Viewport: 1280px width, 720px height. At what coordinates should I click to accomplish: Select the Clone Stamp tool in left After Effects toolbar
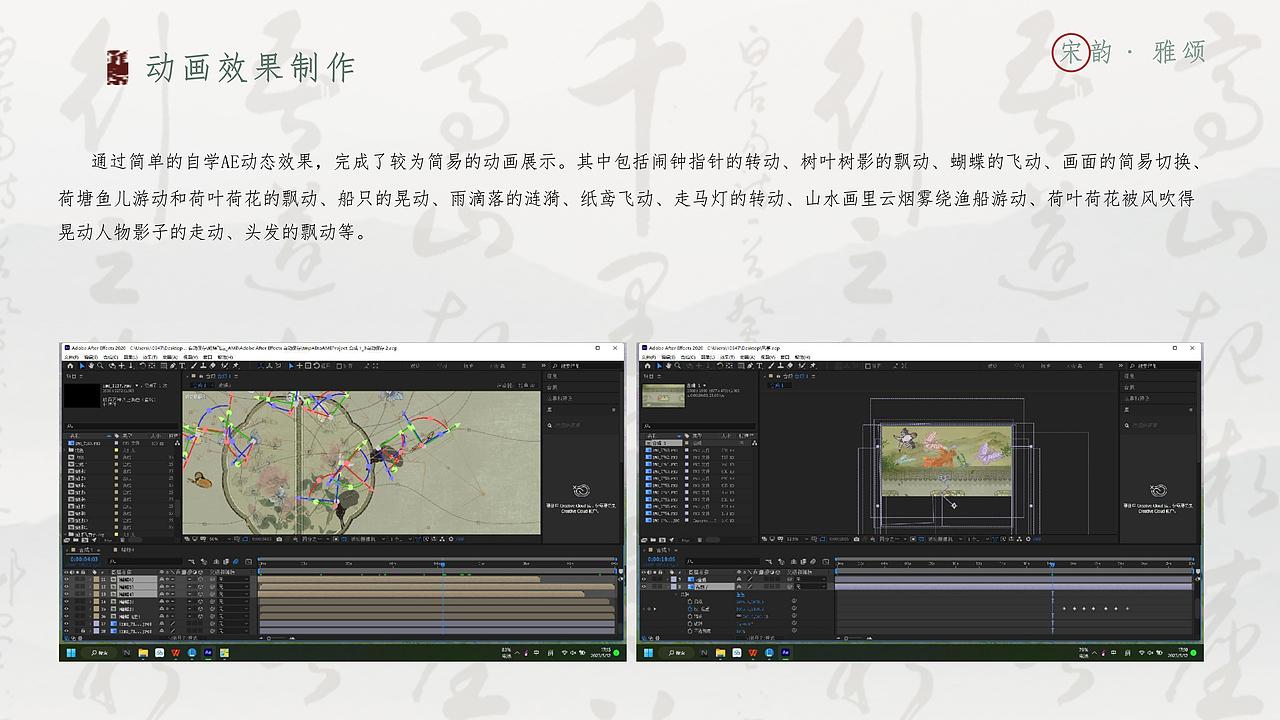tap(203, 366)
